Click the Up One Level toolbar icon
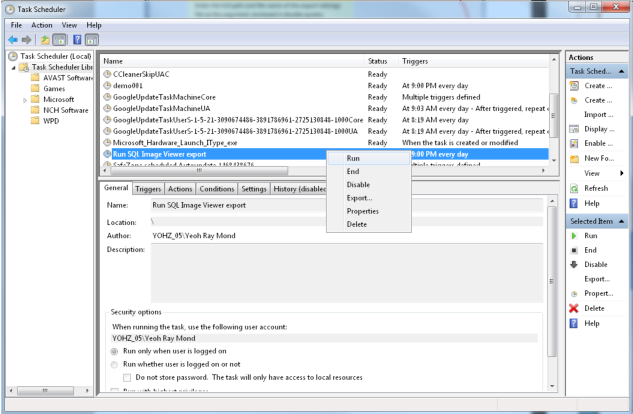 point(45,39)
